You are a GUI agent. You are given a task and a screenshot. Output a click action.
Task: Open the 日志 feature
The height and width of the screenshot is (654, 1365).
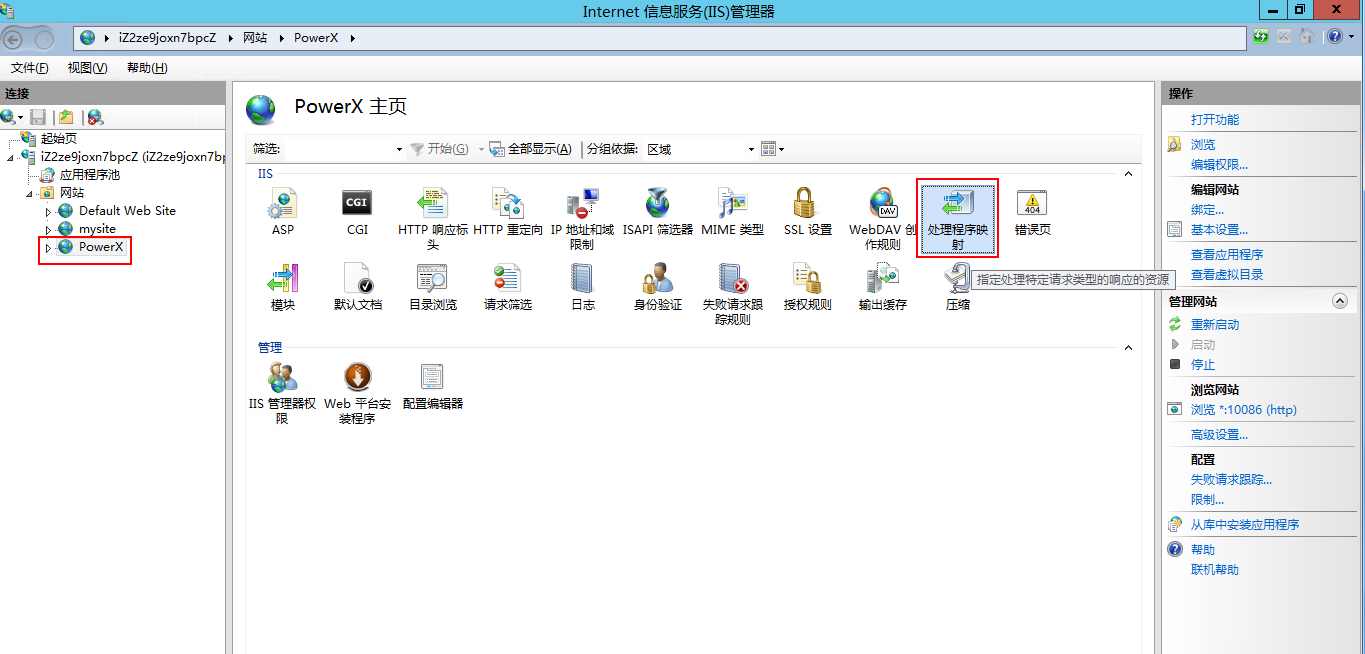click(x=582, y=285)
